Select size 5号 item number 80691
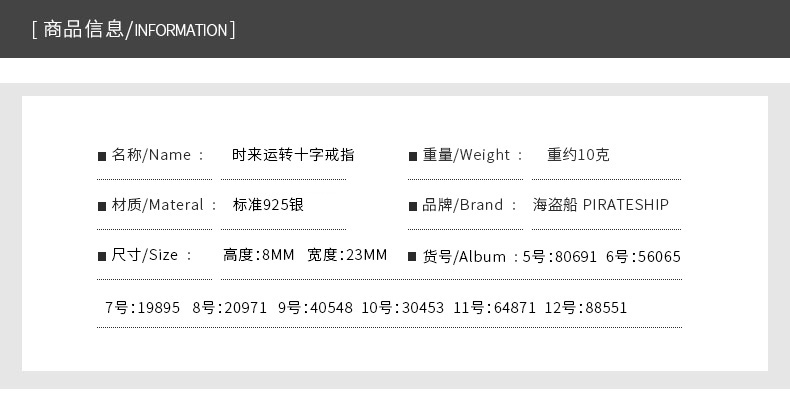 click(x=559, y=257)
